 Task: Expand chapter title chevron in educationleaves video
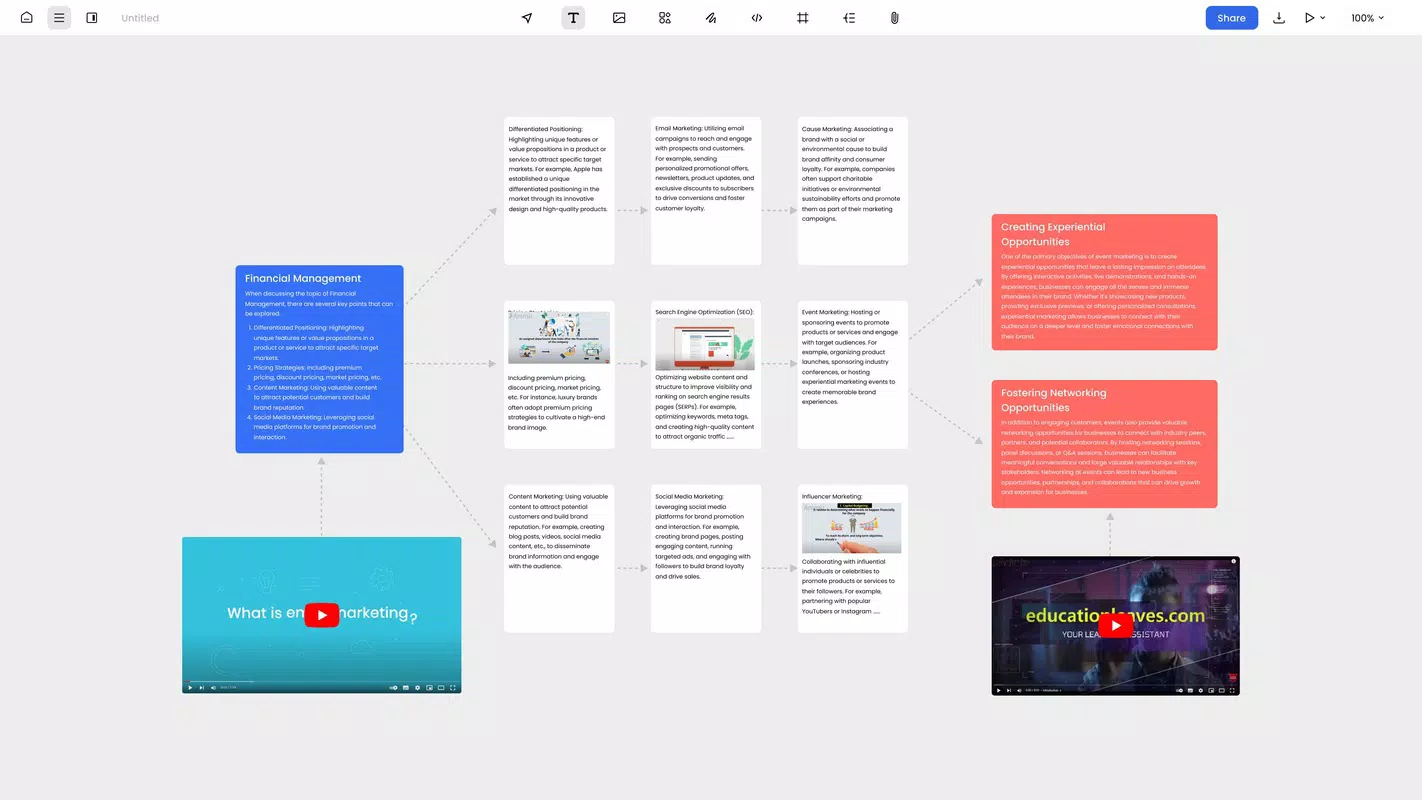1061,690
